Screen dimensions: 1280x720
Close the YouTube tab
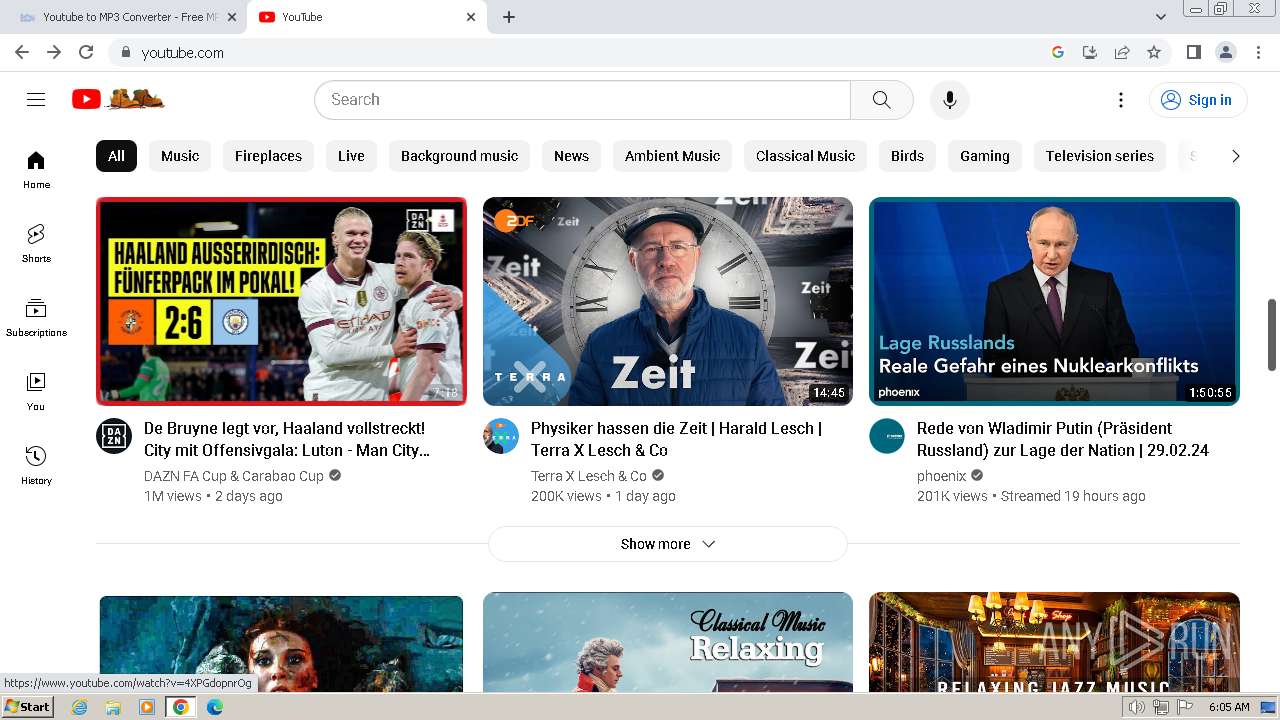tap(471, 17)
